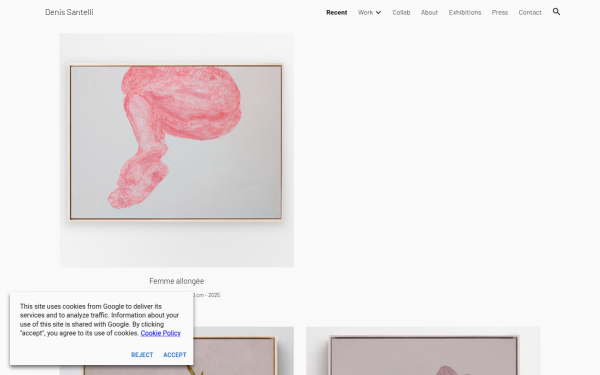Click the dimensions and 2025 caption text
This screenshot has width=600, height=375.
pos(207,295)
